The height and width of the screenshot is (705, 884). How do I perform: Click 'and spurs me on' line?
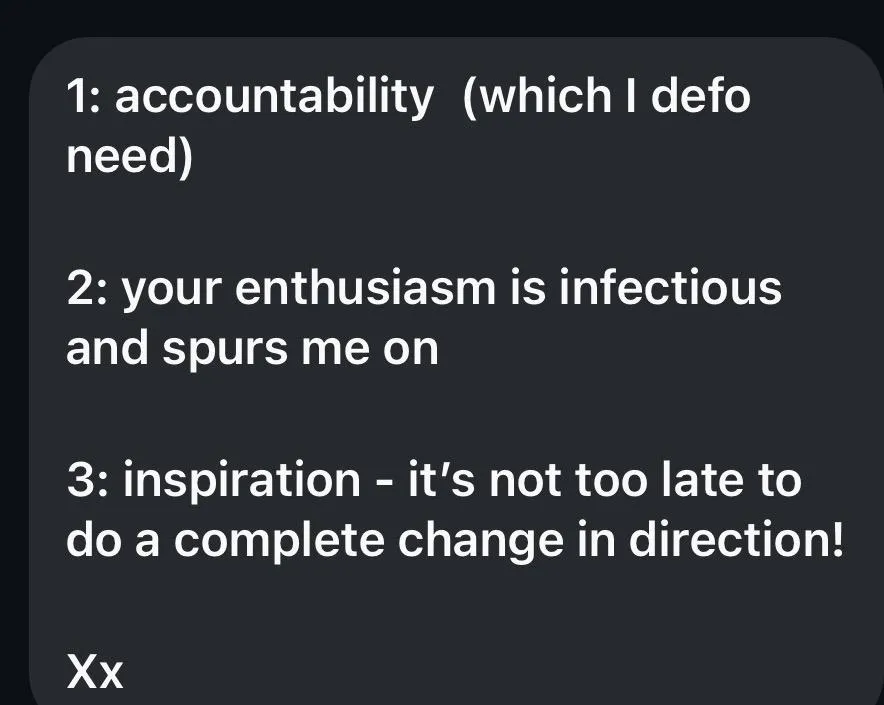point(252,349)
